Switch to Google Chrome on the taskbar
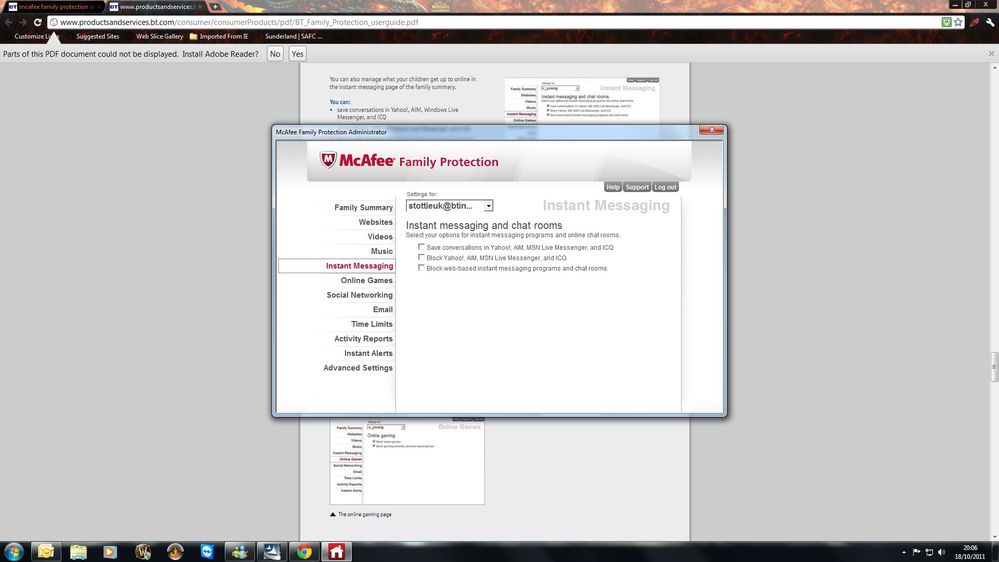This screenshot has width=999, height=562. (x=305, y=552)
